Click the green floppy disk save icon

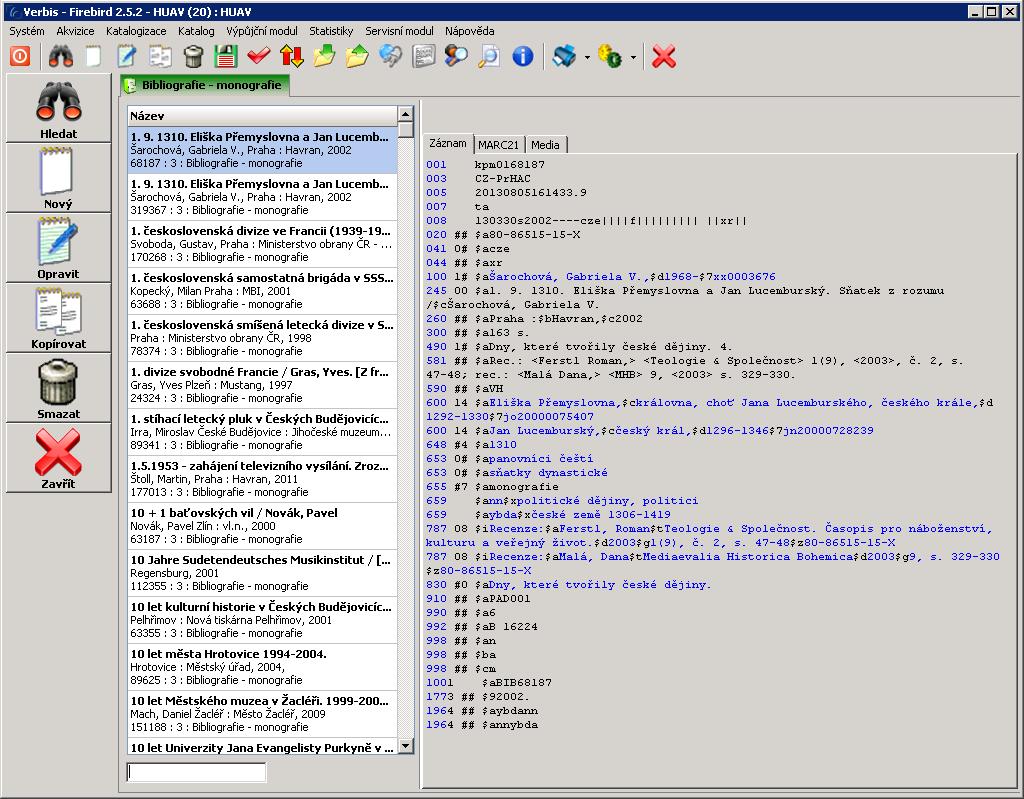point(225,56)
